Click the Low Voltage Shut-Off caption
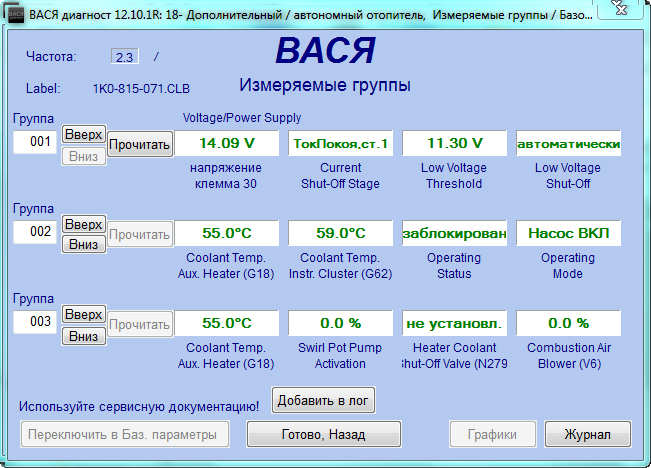Image resolution: width=651 pixels, height=468 pixels. (568, 176)
